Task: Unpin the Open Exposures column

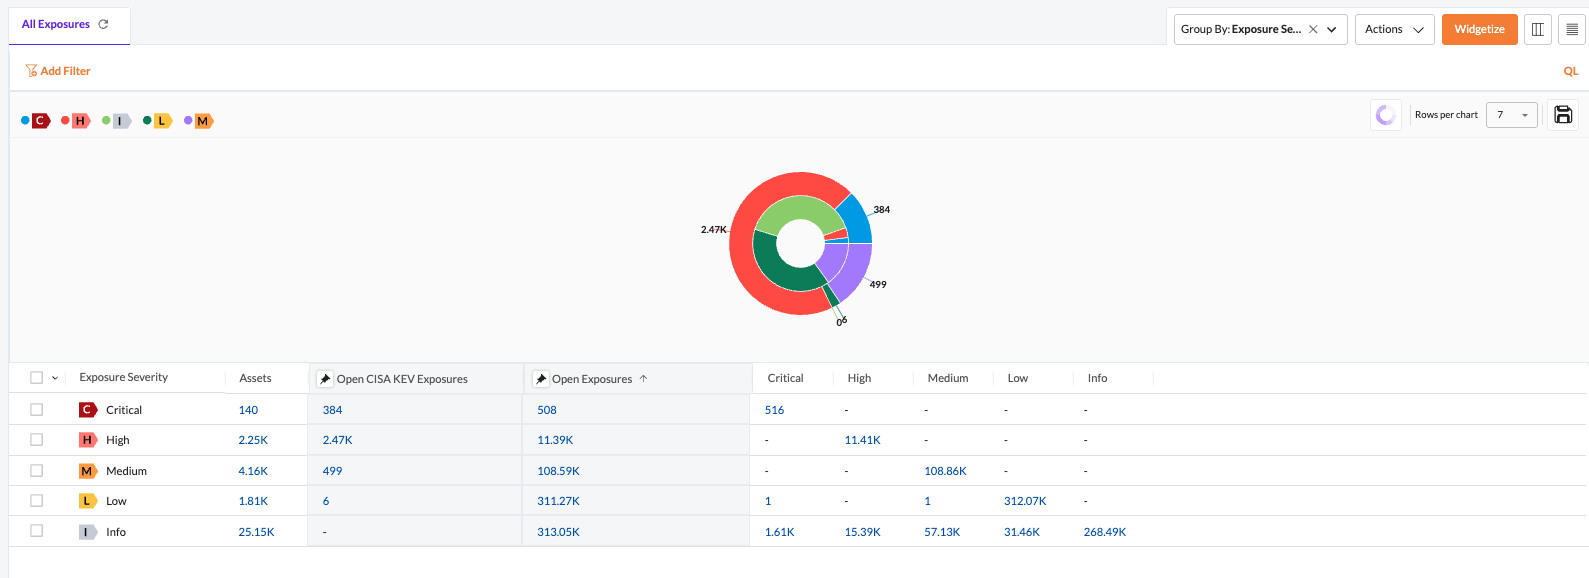Action: [x=541, y=379]
